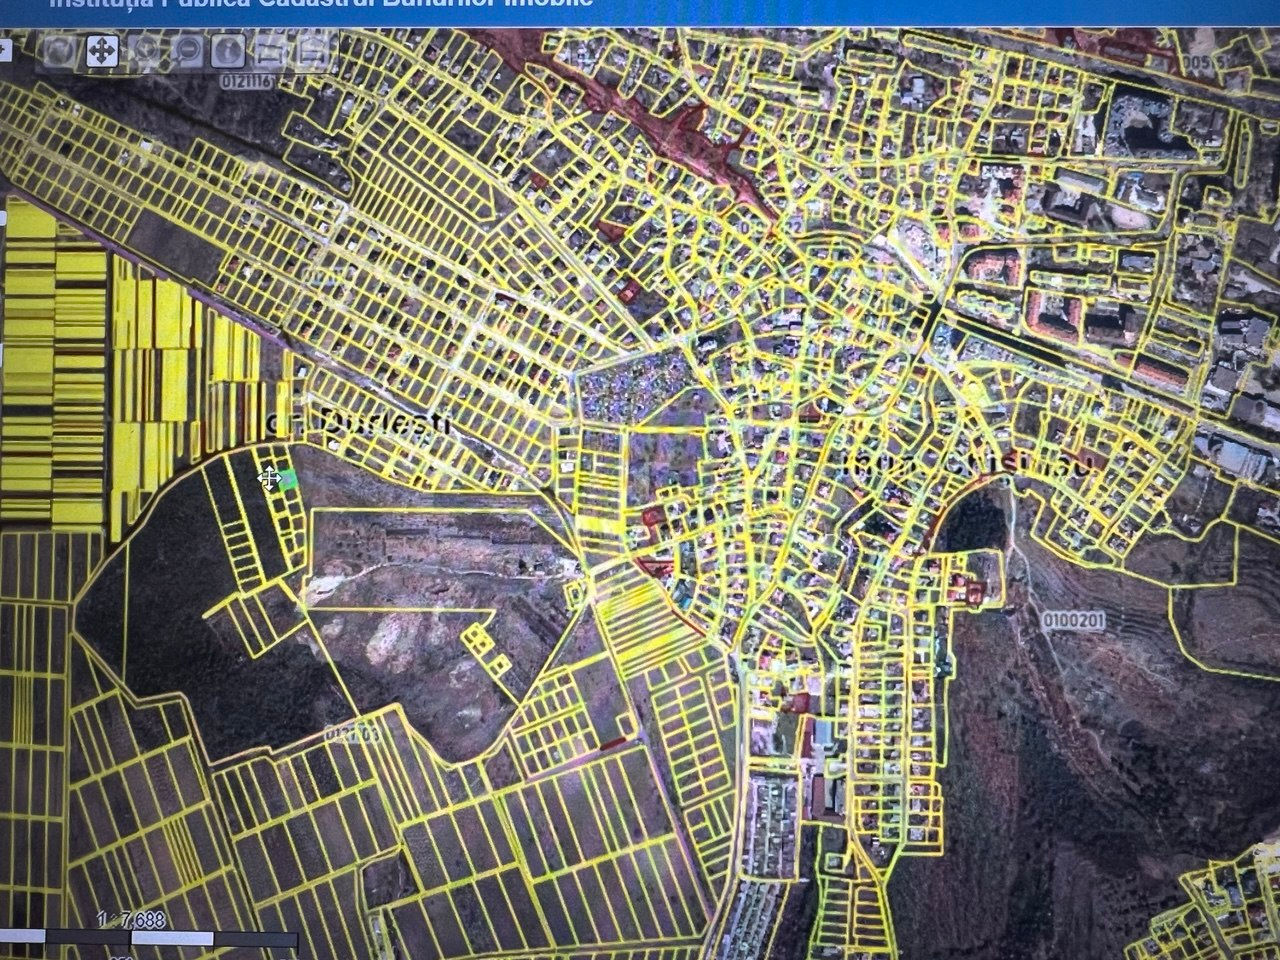1280x960 pixels.
Task: Click the 'or. Durlești' locality label
Action: (x=358, y=423)
